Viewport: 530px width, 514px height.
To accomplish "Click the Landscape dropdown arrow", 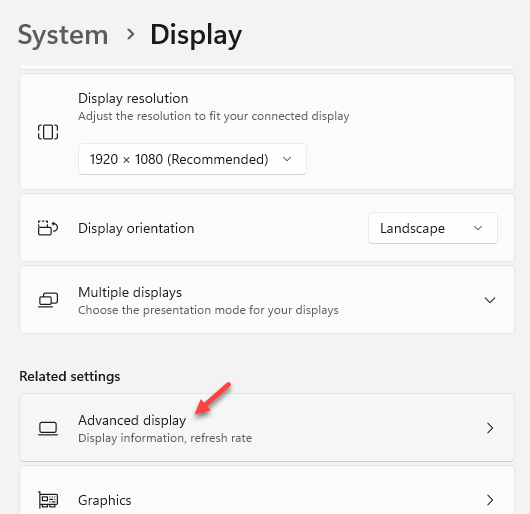I will point(478,228).
